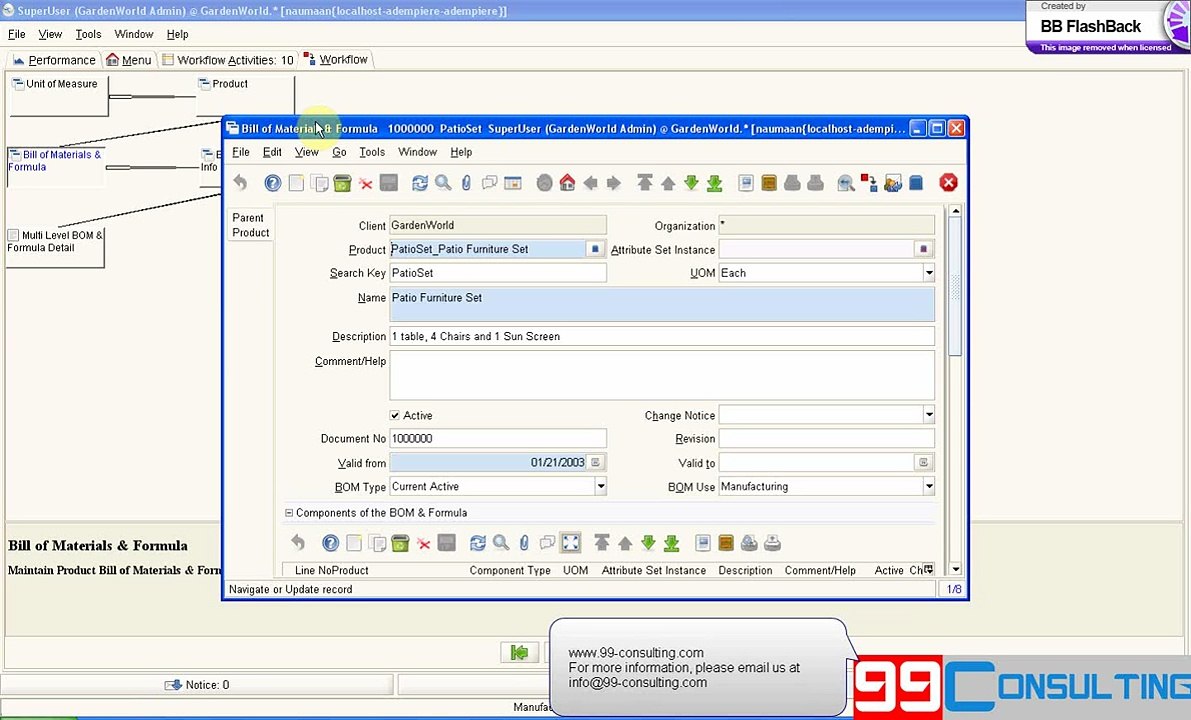1191x720 pixels.
Task: Create a new record in main BOM toolbar
Action: (x=296, y=183)
